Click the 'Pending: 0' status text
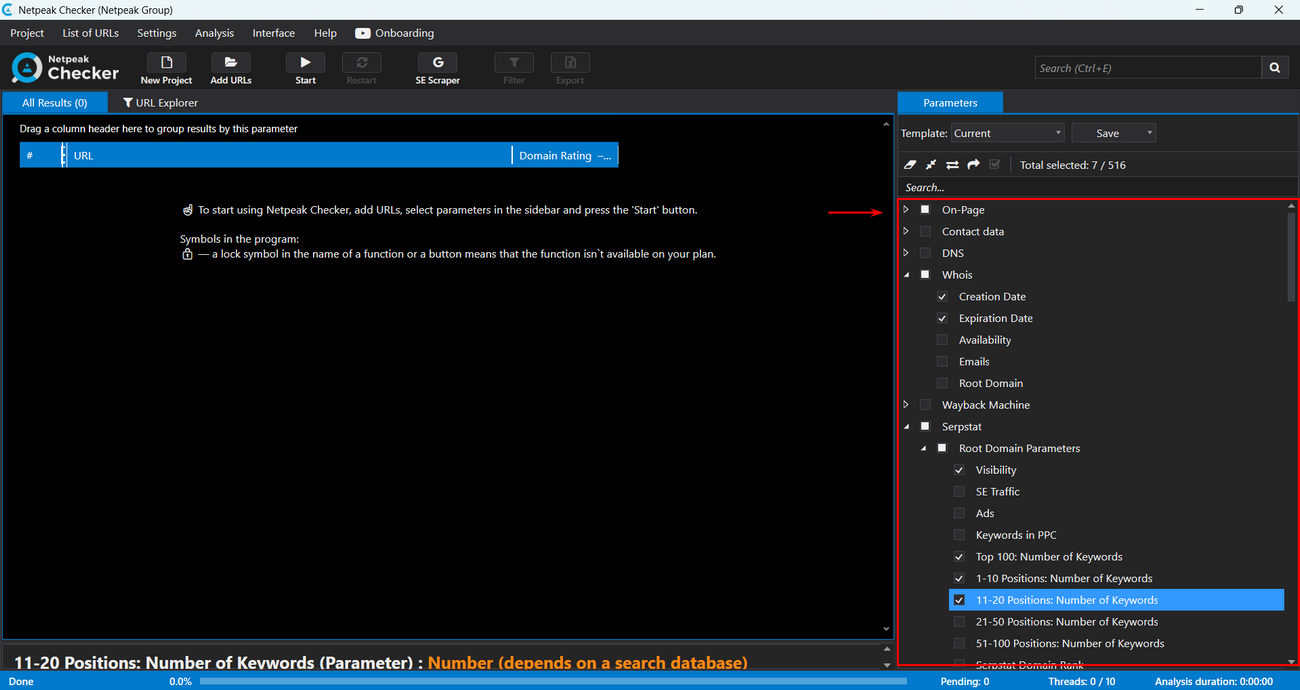The image size is (1300, 690). coord(964,681)
